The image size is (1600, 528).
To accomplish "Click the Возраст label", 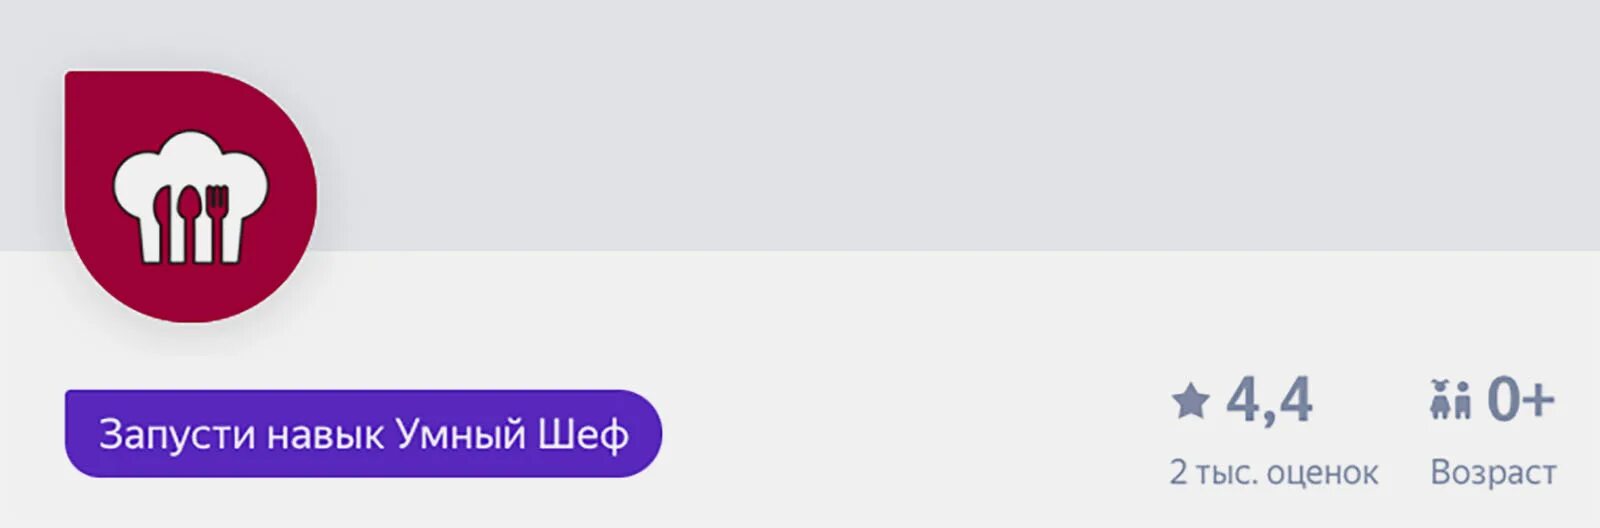I will [x=1493, y=472].
